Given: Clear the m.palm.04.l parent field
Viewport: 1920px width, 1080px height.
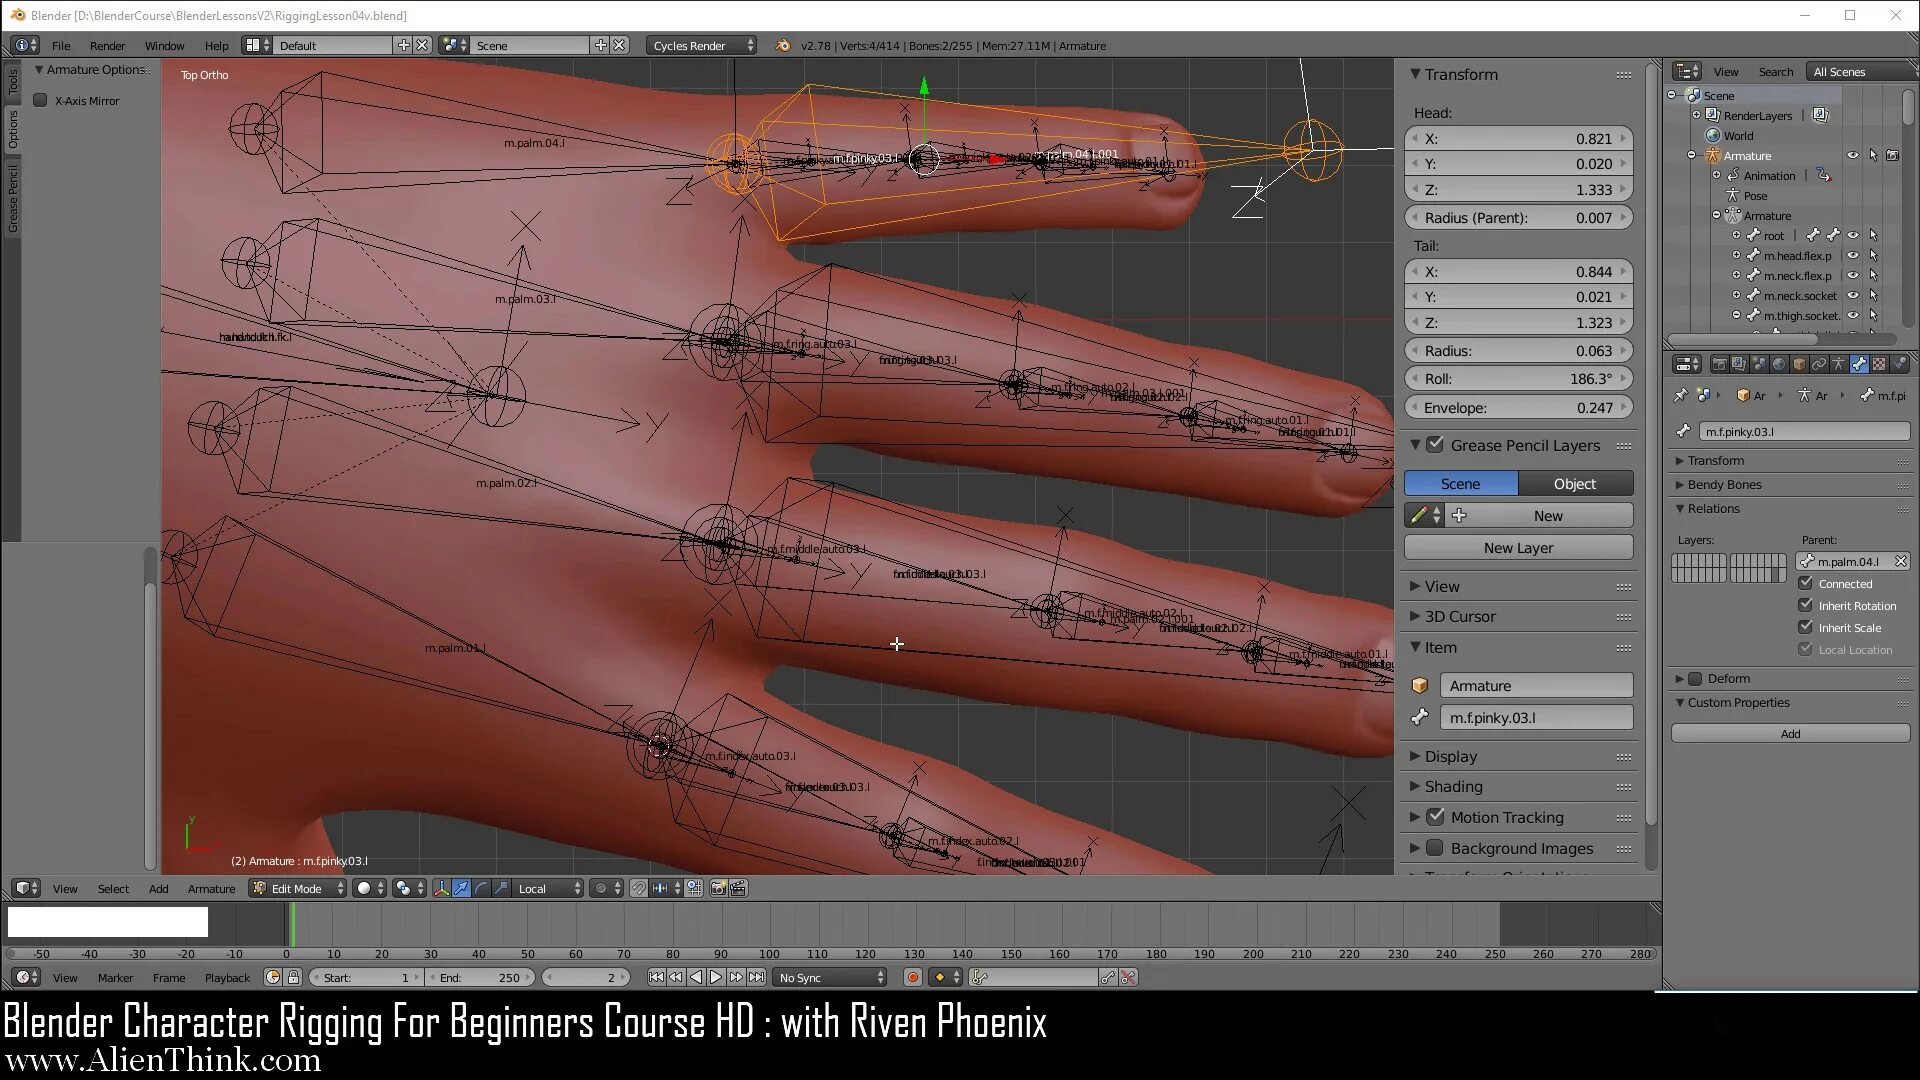Looking at the screenshot, I should (x=1901, y=561).
